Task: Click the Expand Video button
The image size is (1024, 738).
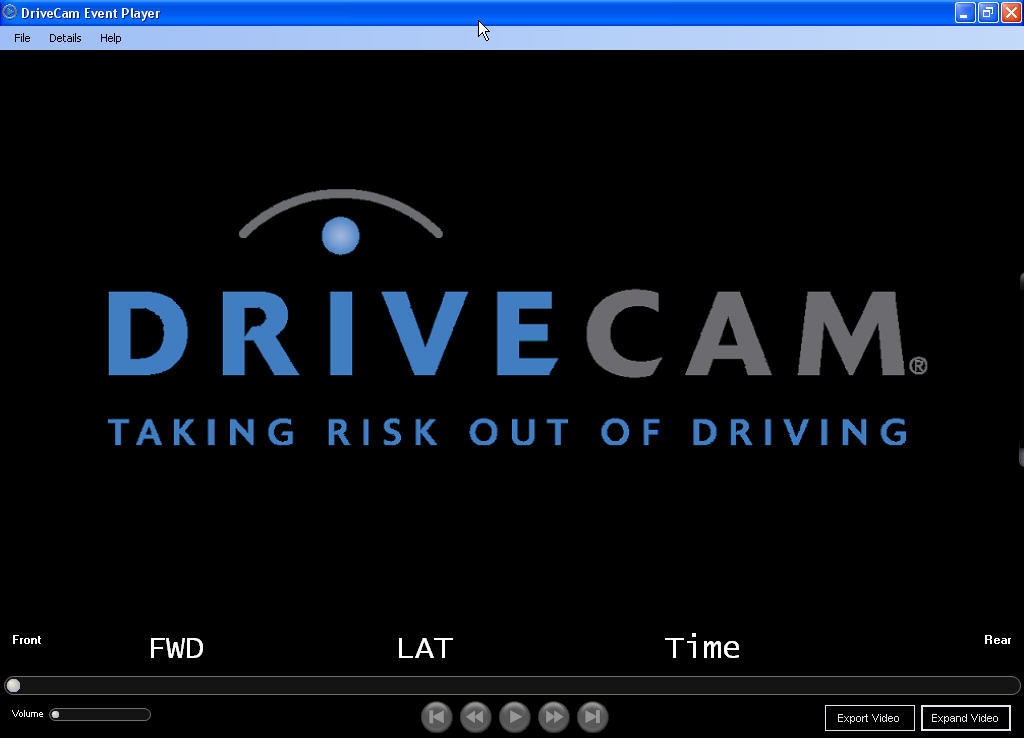Action: click(965, 718)
